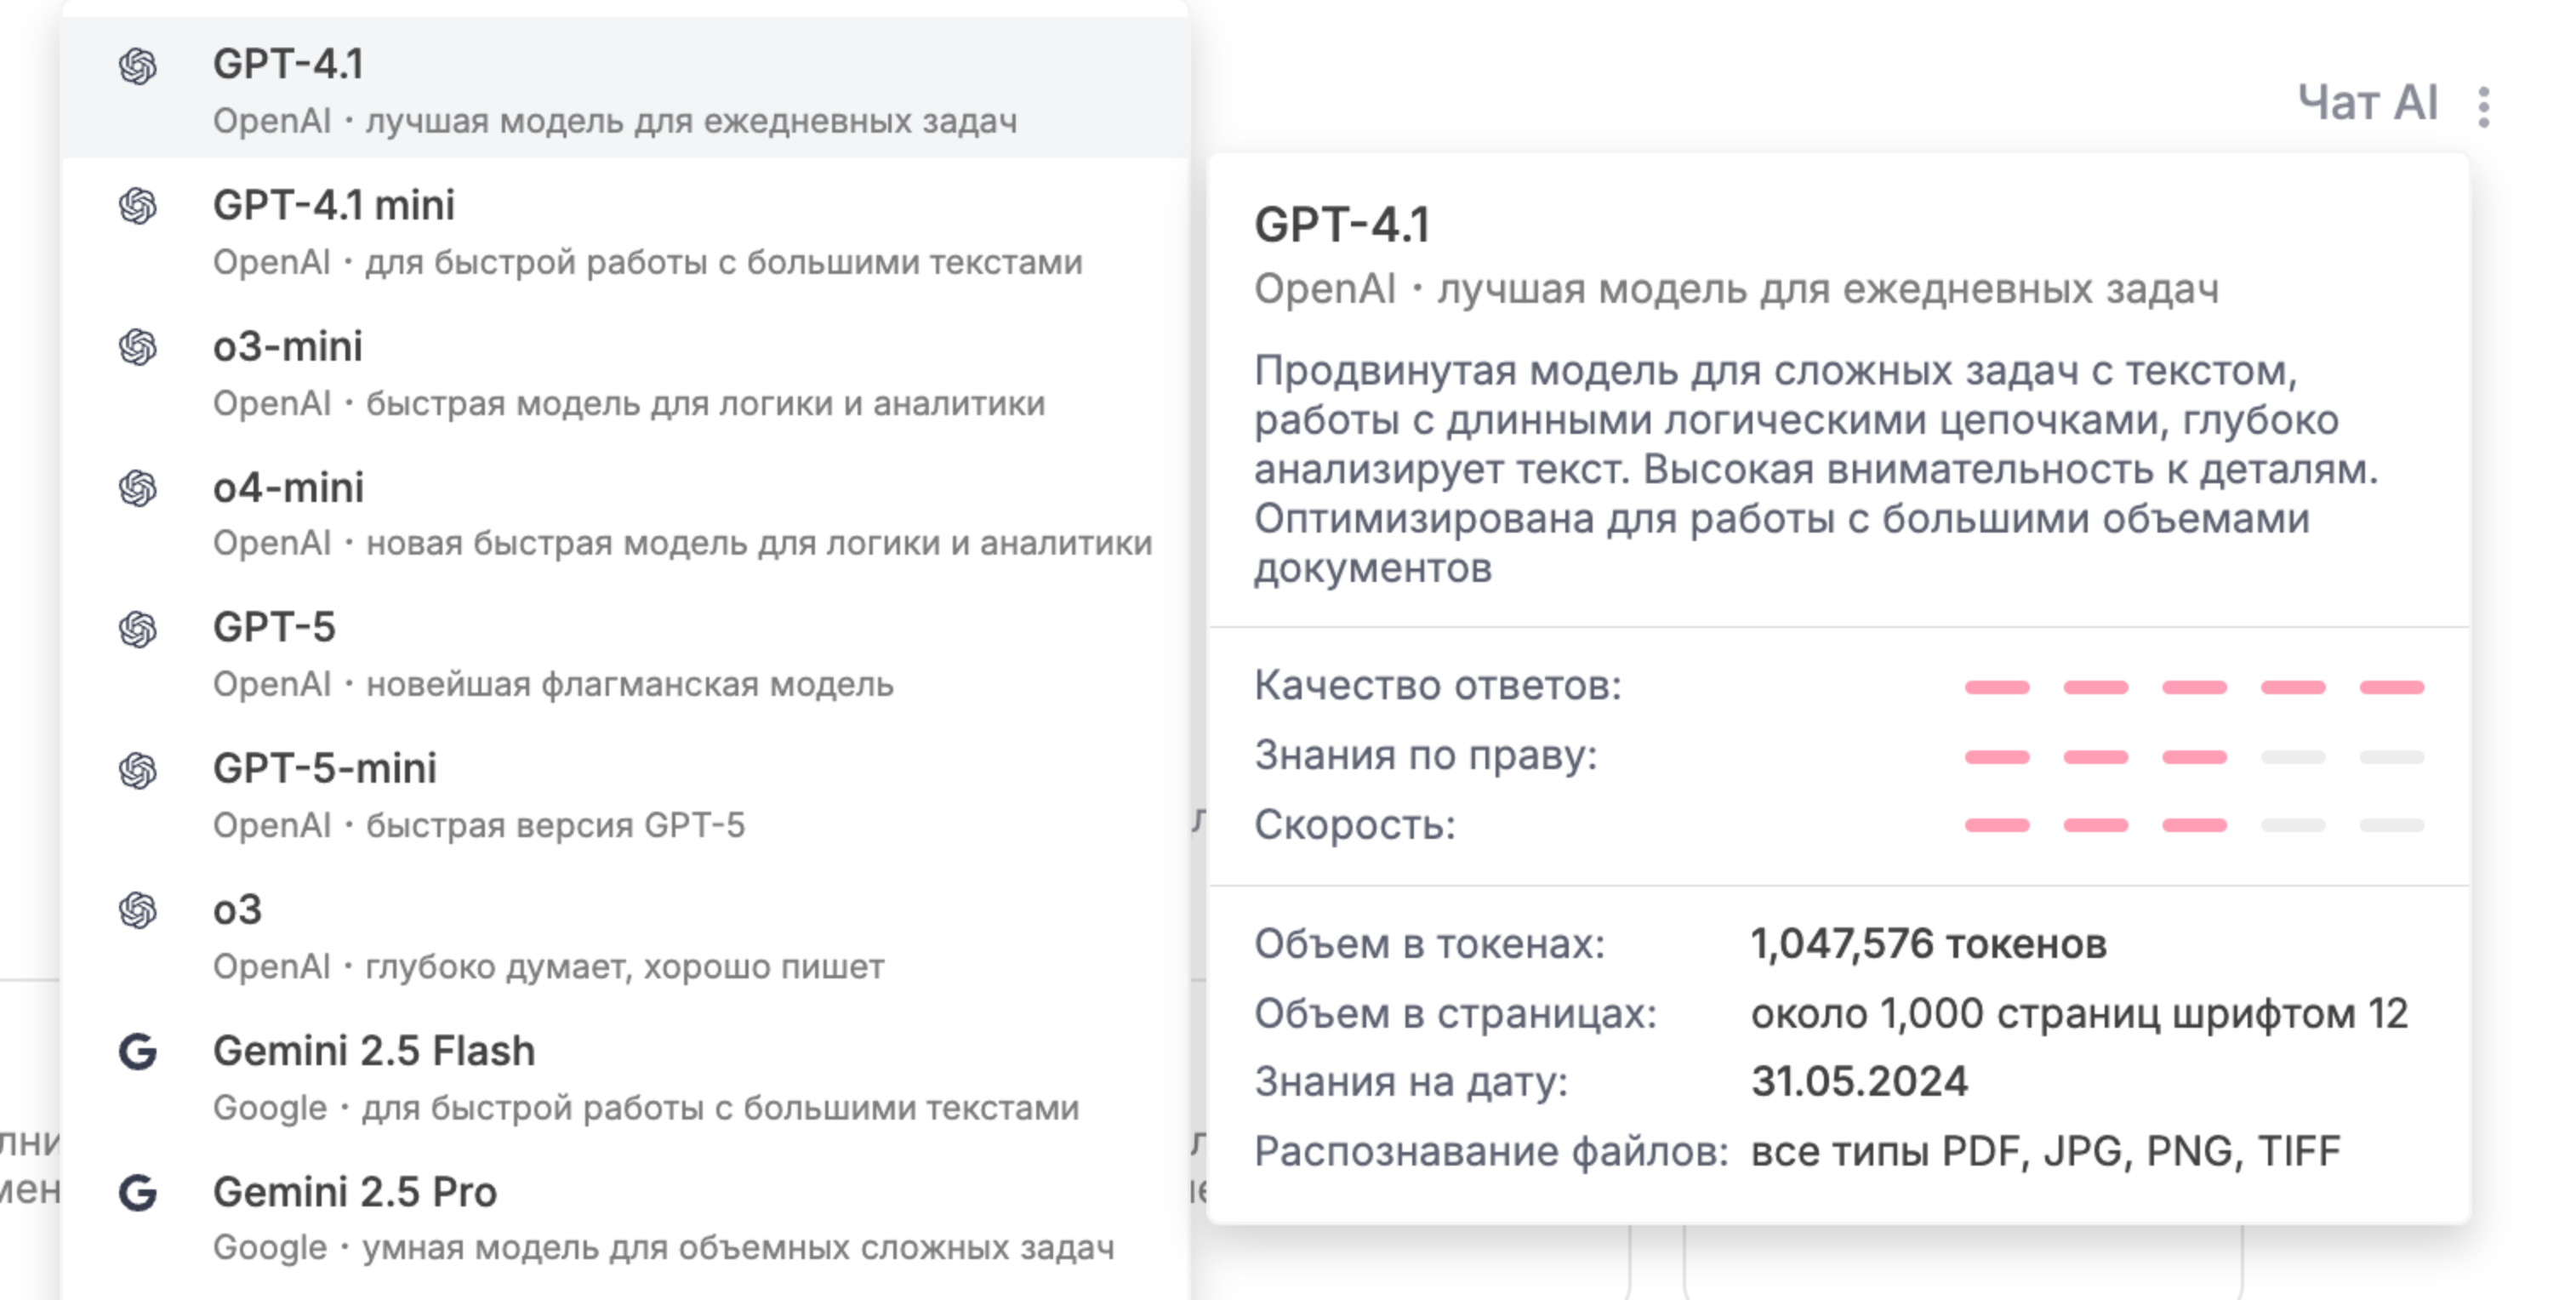
Task: Click the 1,047,576 токенов value
Action: [x=1929, y=944]
